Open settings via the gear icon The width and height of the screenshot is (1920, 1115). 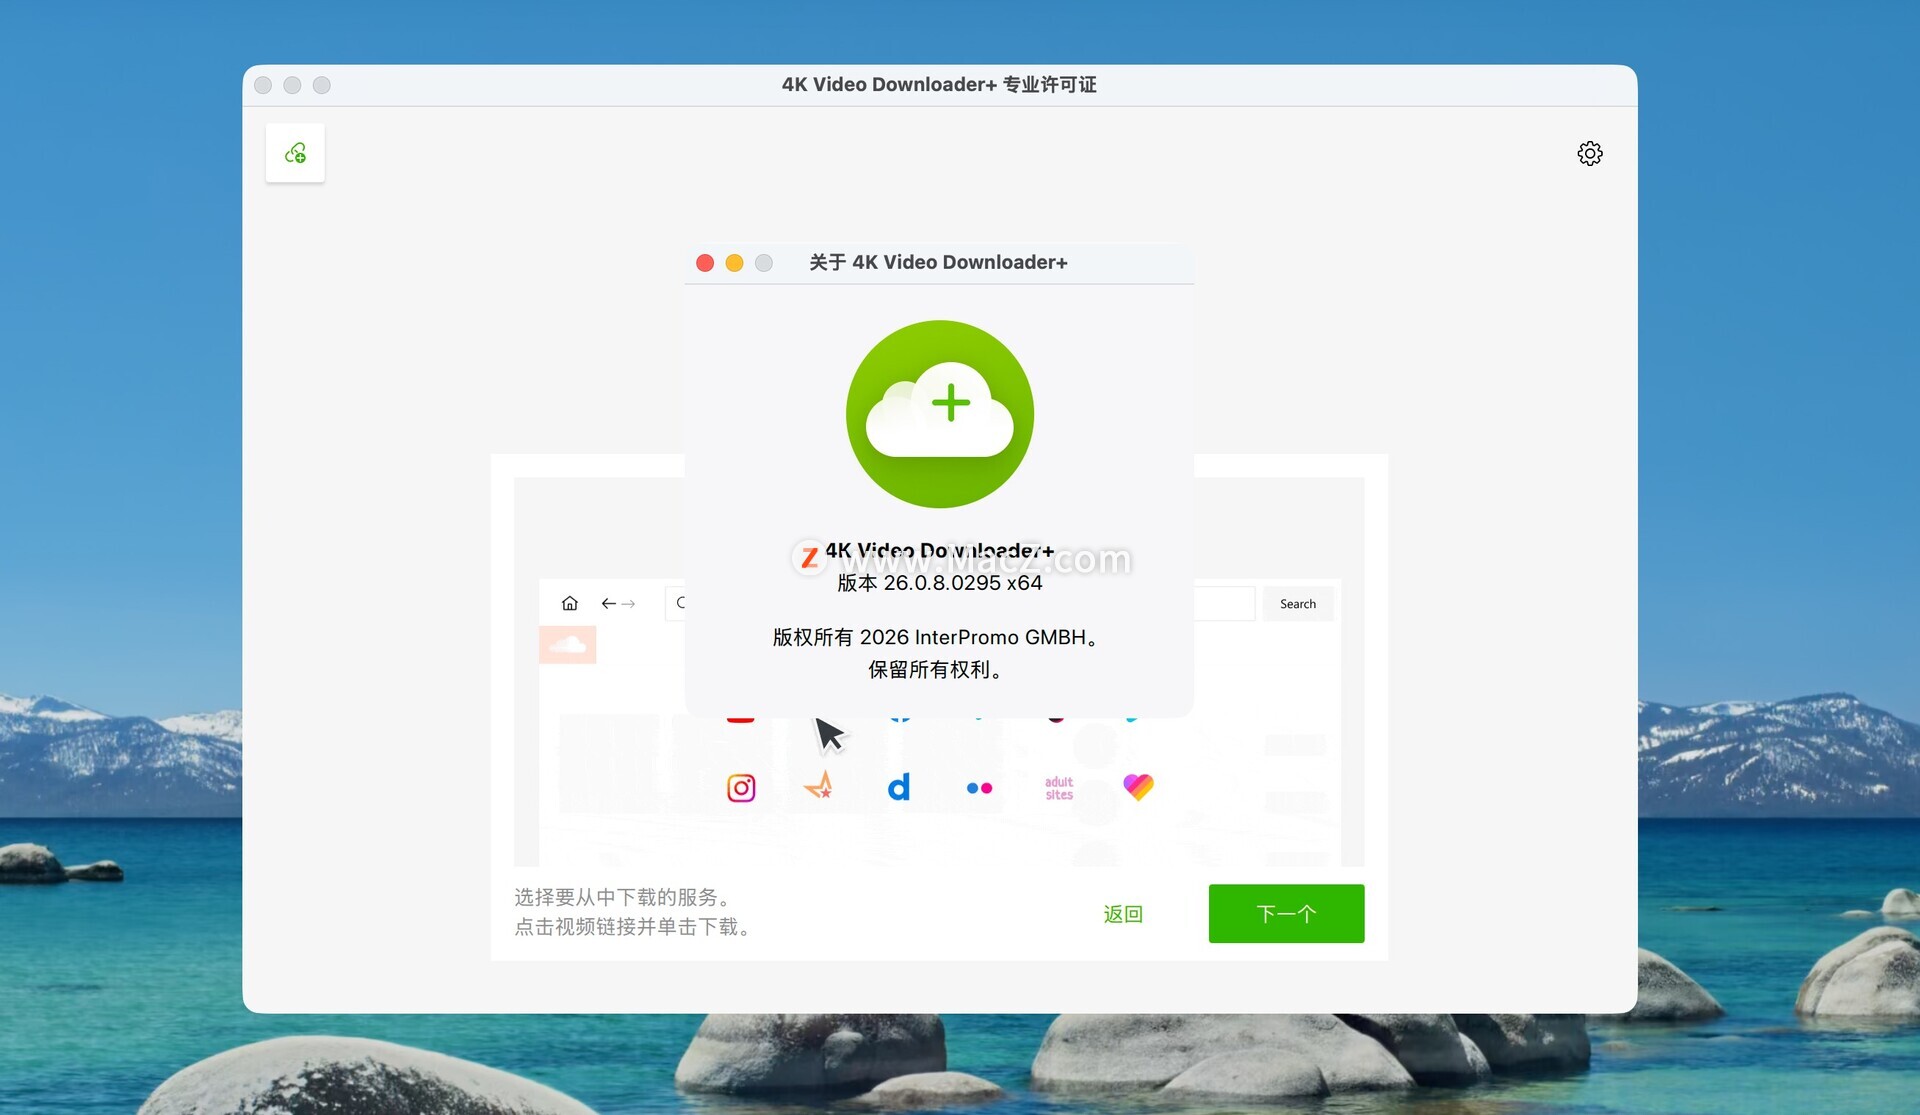tap(1590, 153)
